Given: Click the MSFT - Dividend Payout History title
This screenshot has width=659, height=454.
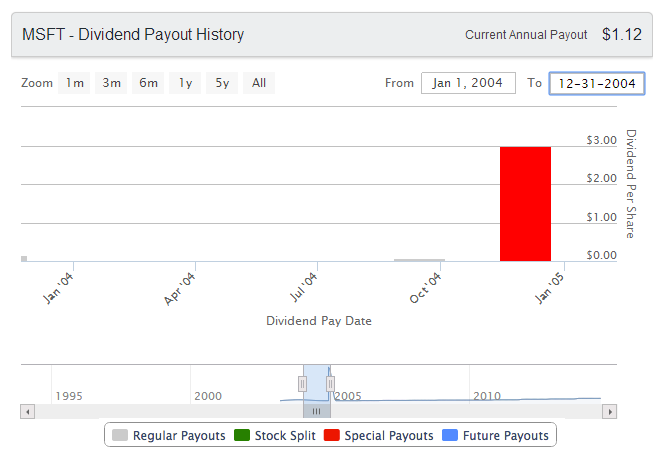Looking at the screenshot, I should point(133,34).
